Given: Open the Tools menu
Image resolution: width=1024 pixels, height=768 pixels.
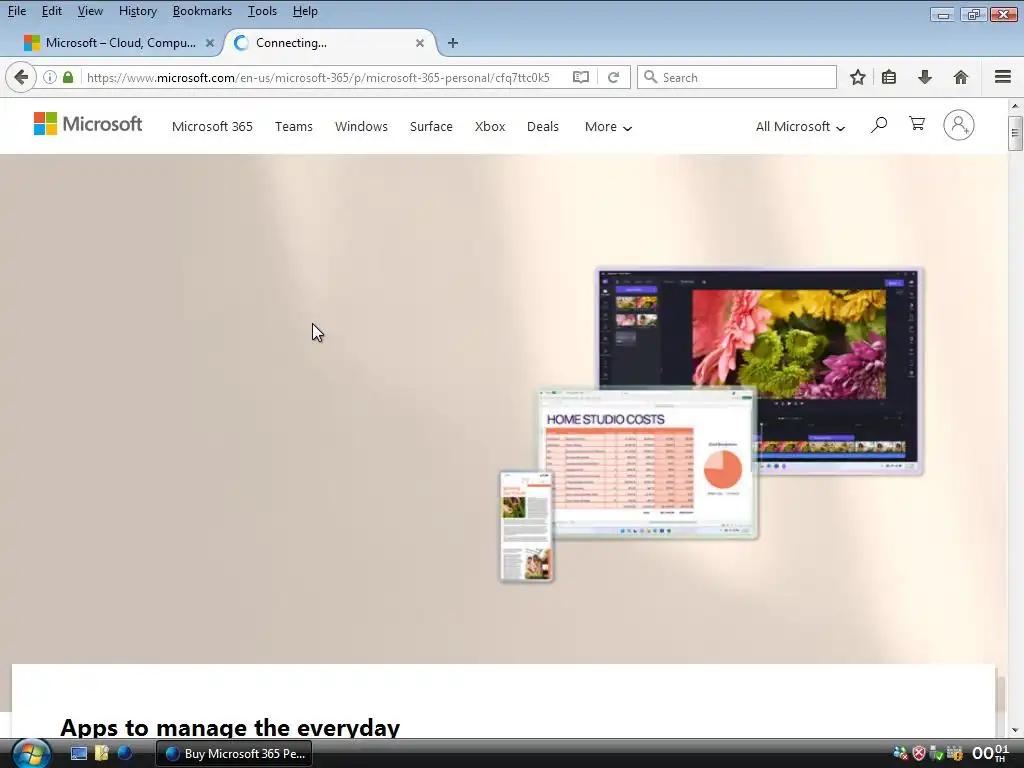Looking at the screenshot, I should pos(262,11).
